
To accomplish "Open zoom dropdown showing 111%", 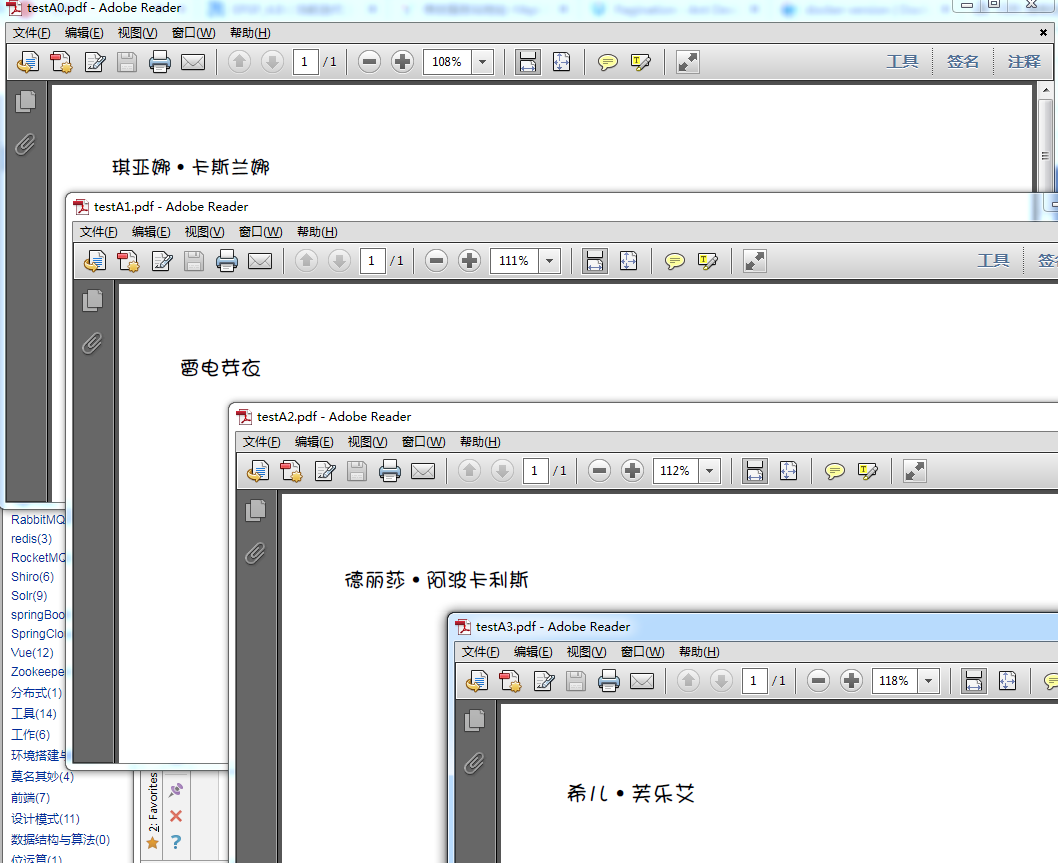I will pyautogui.click(x=549, y=261).
